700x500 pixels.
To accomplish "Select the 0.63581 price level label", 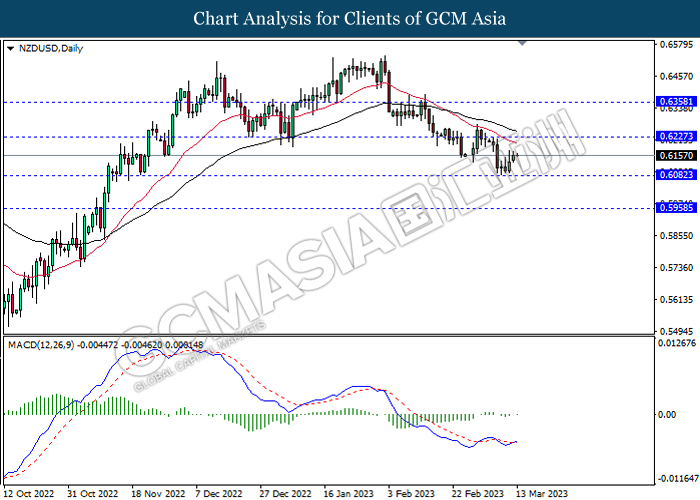I will click(x=676, y=101).
